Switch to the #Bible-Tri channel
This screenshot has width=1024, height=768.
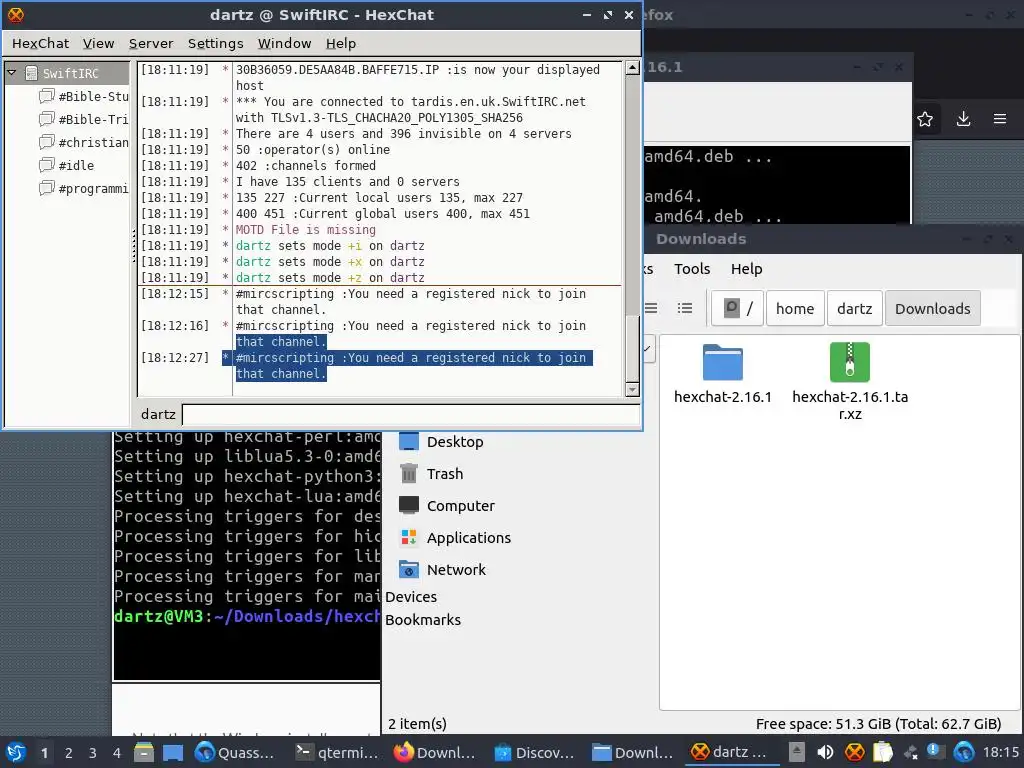[x=93, y=120]
